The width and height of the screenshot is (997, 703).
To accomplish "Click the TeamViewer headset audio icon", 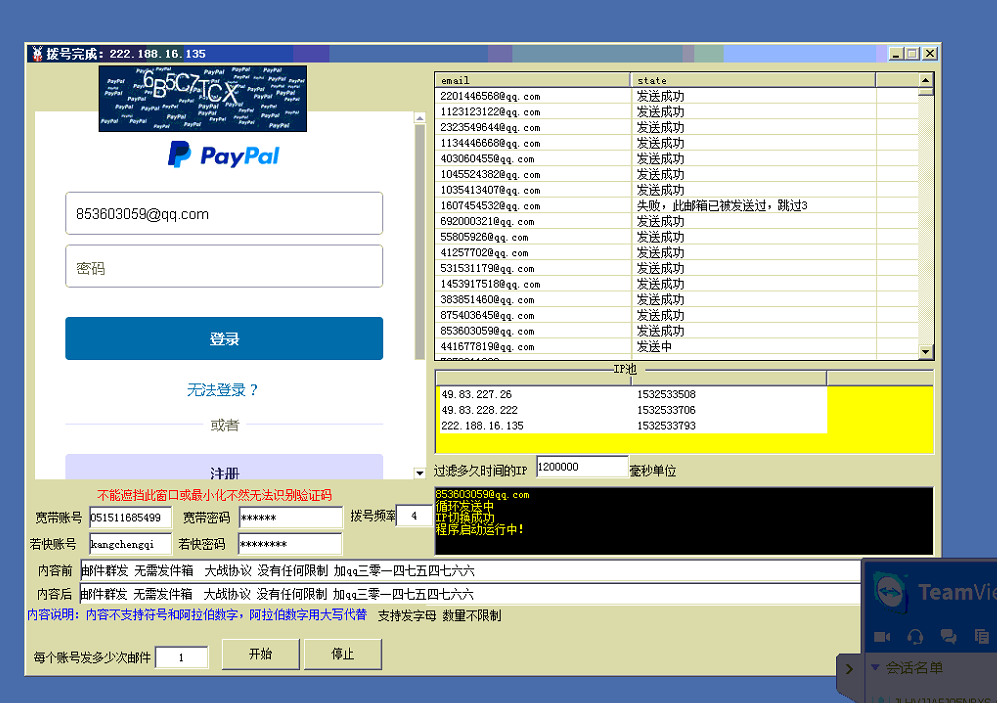I will (915, 636).
